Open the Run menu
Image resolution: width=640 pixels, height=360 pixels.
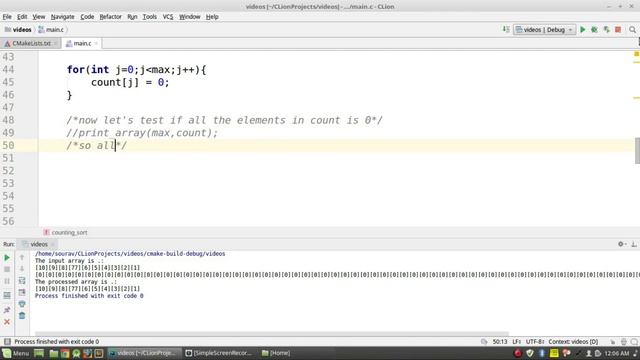[x=132, y=17]
